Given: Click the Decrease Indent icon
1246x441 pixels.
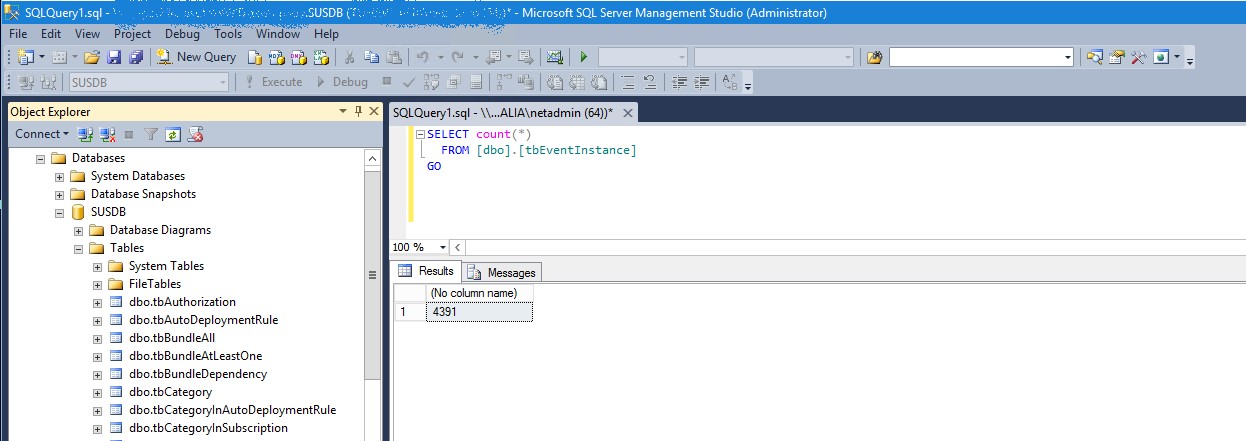Looking at the screenshot, I should point(680,82).
